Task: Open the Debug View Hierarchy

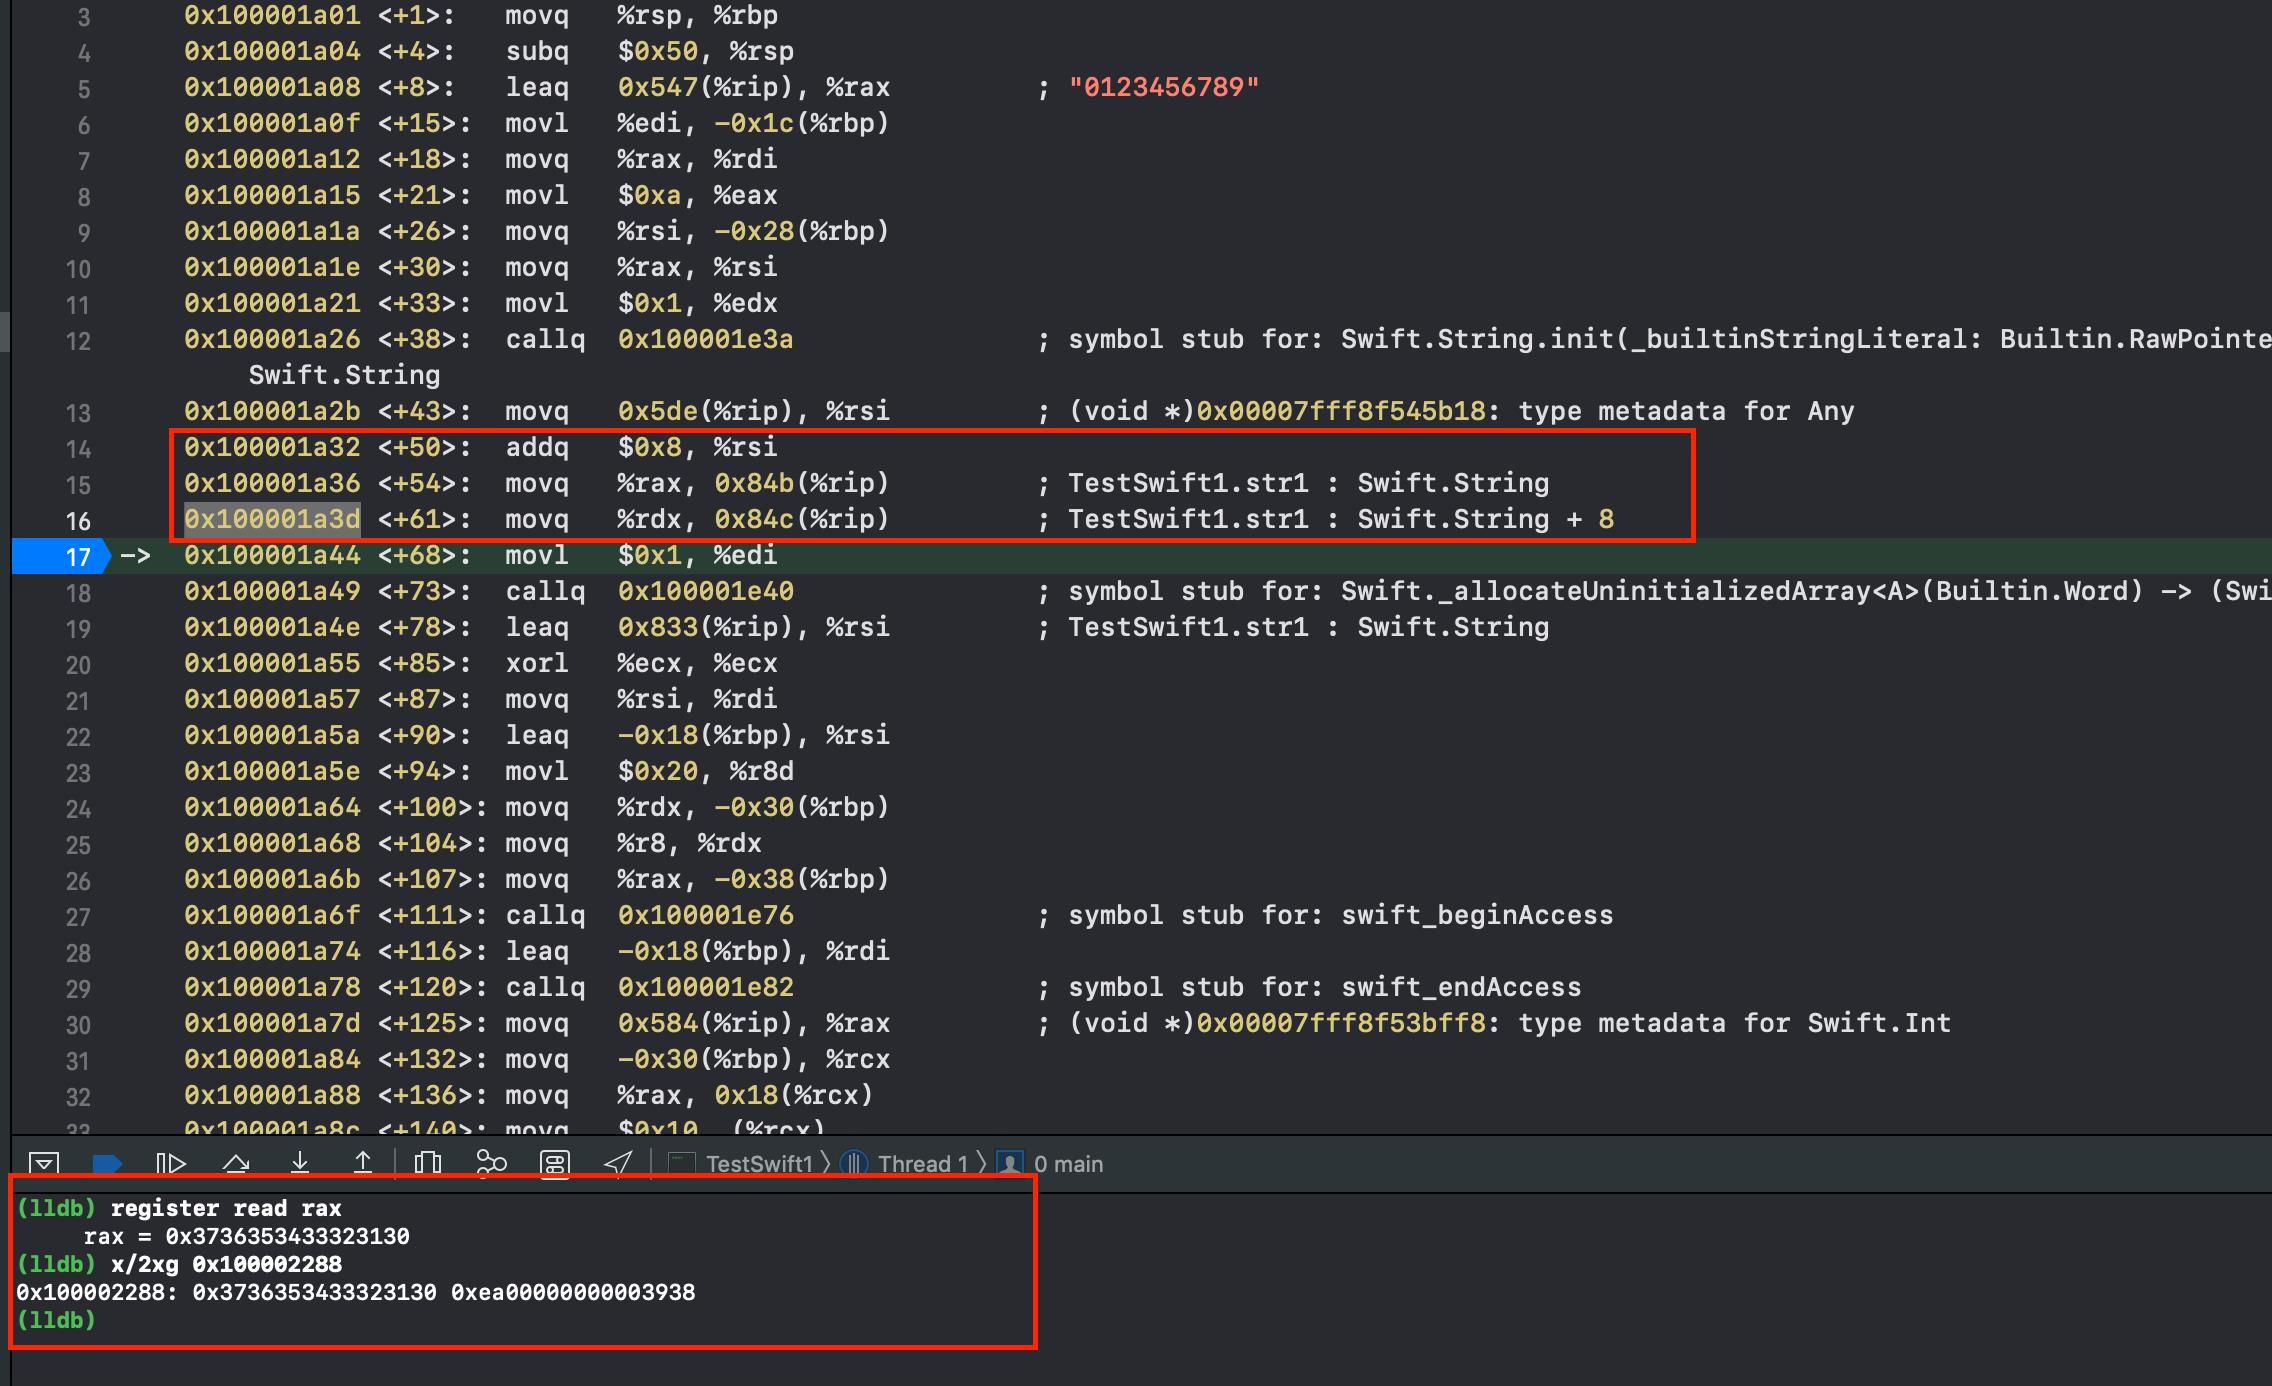Action: tap(427, 1163)
